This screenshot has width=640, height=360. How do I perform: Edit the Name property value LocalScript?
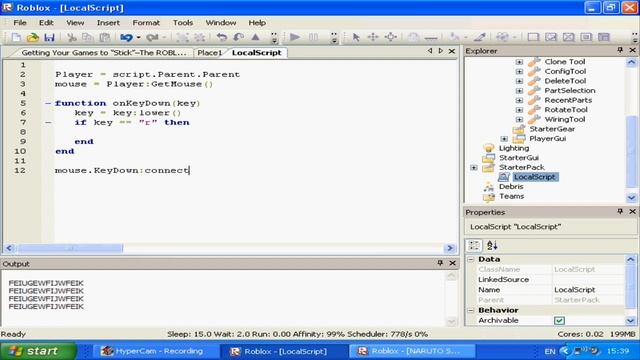coord(588,290)
